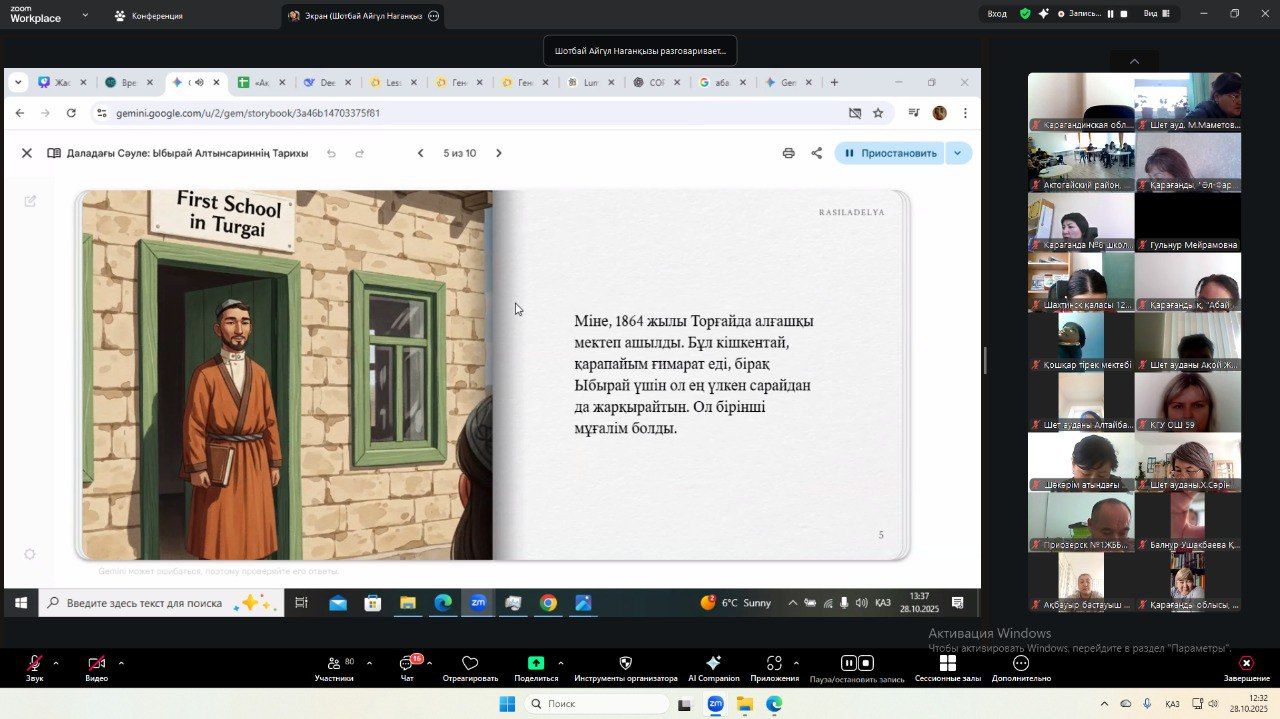Image resolution: width=1280 pixels, height=719 pixels.
Task: Pause storybook narration with Приостановить
Action: (x=890, y=153)
